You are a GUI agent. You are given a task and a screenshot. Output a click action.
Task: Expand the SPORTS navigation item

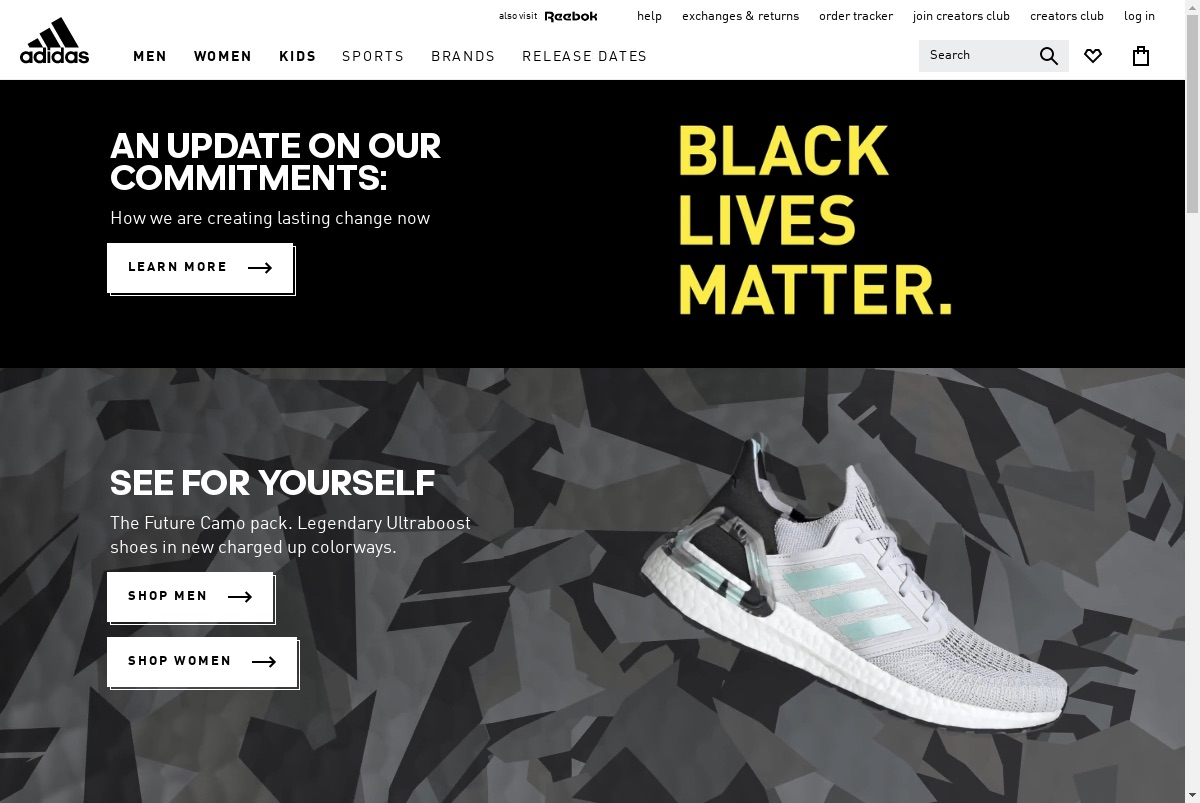373,57
